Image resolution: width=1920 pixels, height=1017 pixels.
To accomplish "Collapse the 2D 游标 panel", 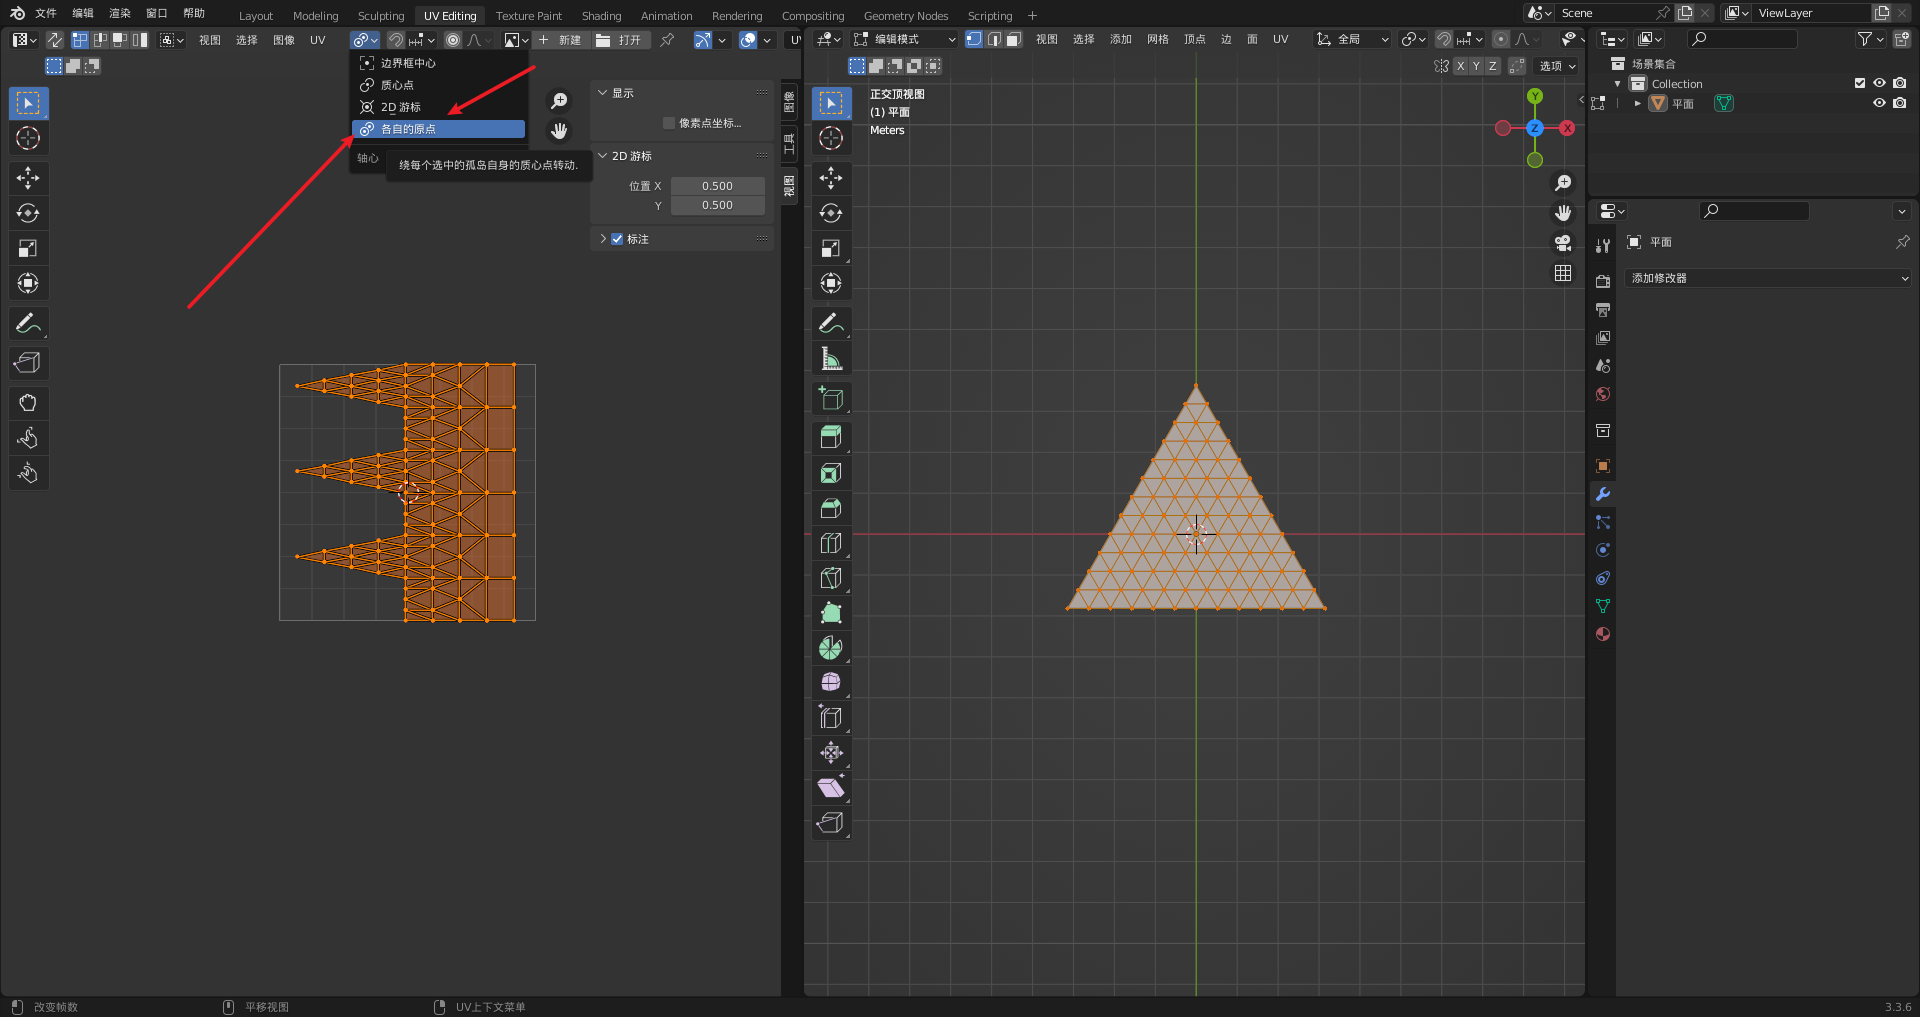I will 603,156.
